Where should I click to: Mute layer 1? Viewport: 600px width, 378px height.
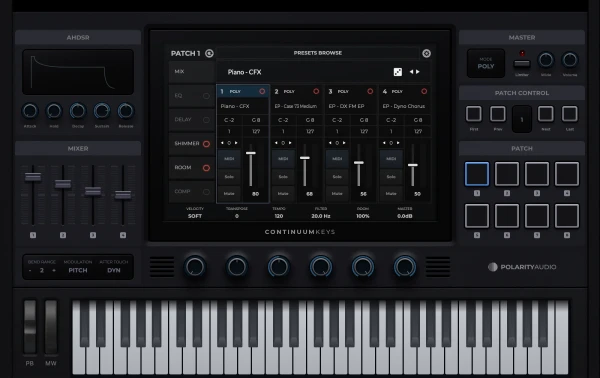pyautogui.click(x=229, y=194)
